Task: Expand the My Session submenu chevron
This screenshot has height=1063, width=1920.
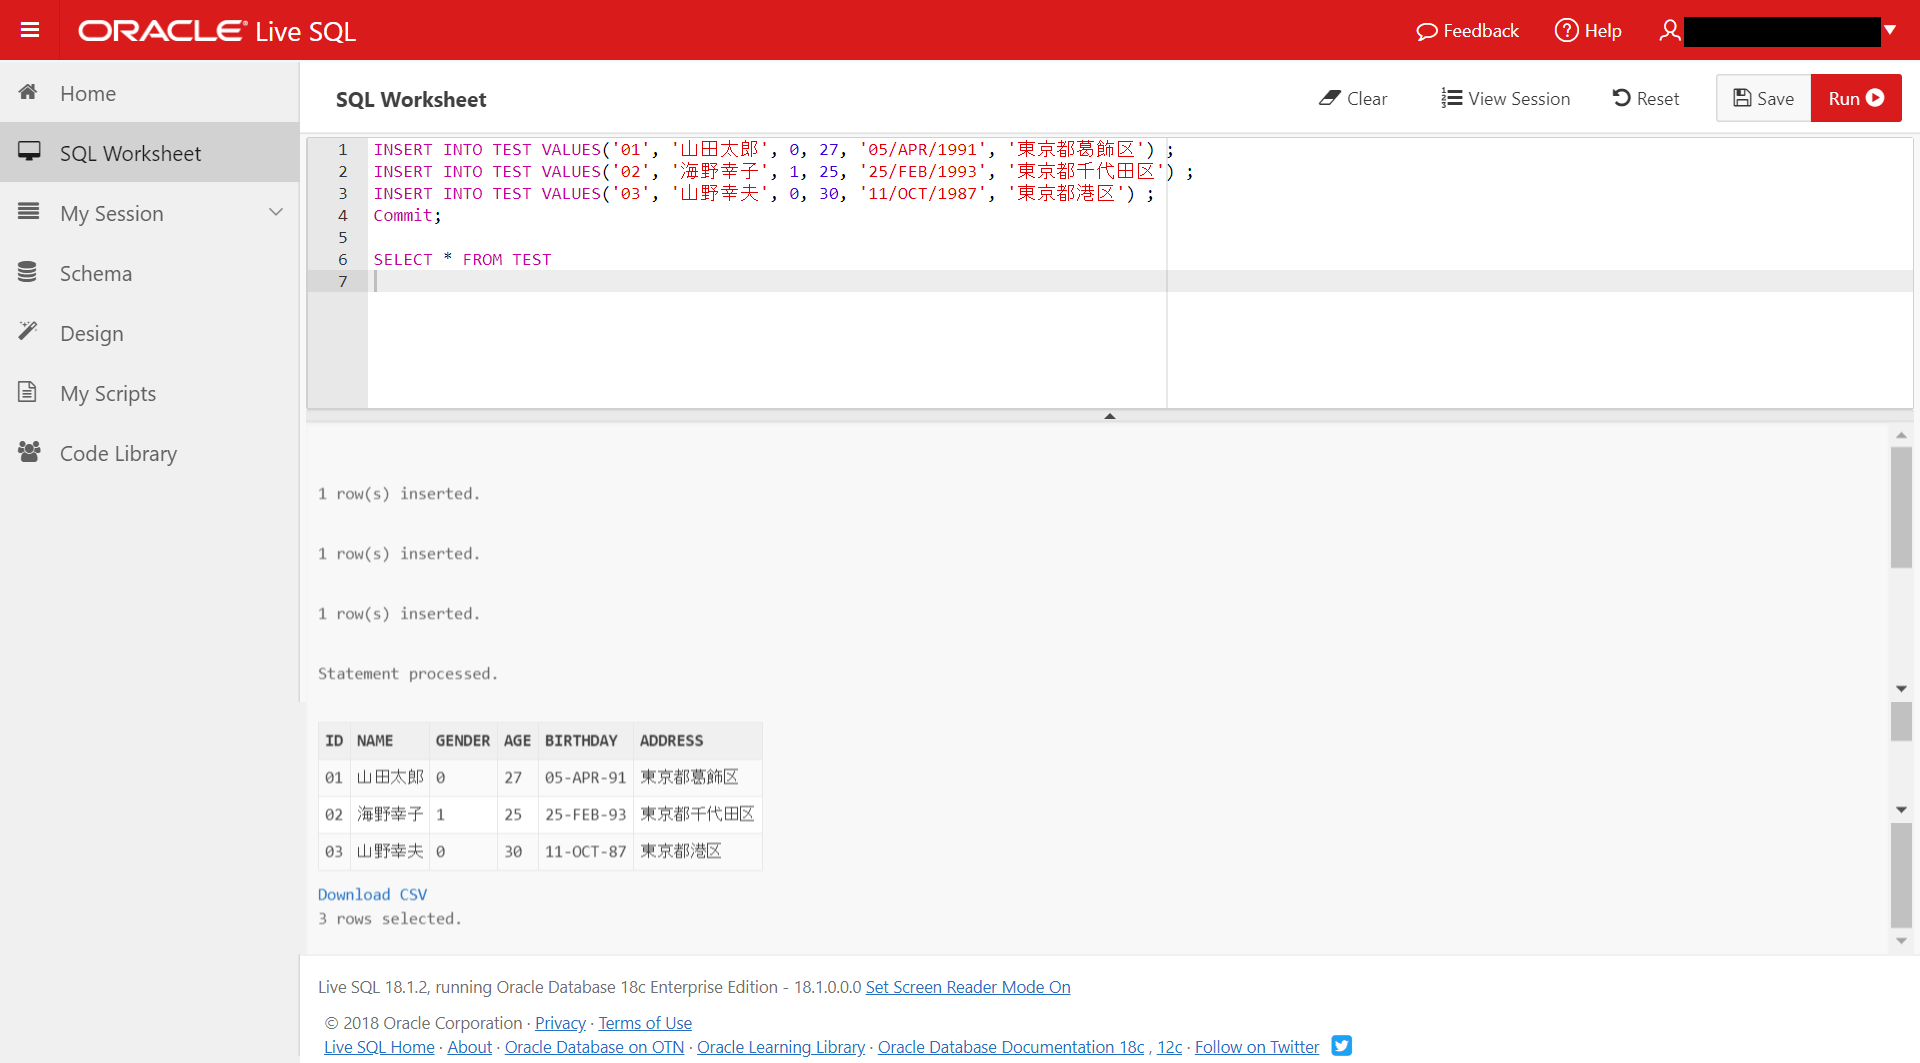Action: (276, 213)
